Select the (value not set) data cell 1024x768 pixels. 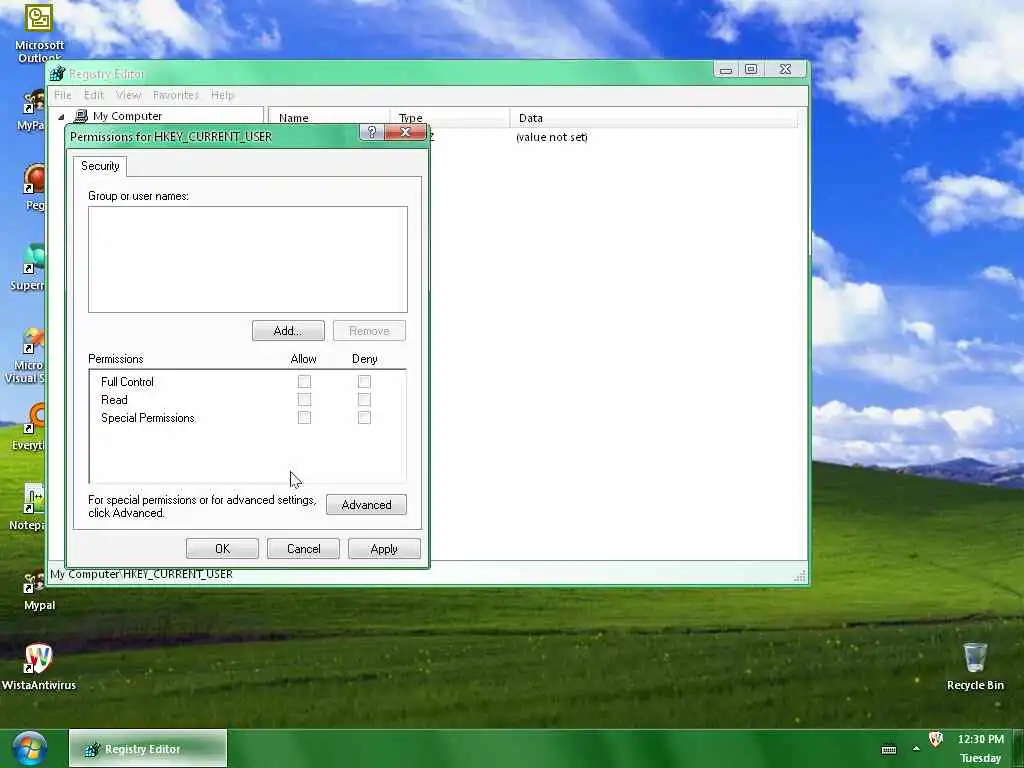[552, 137]
